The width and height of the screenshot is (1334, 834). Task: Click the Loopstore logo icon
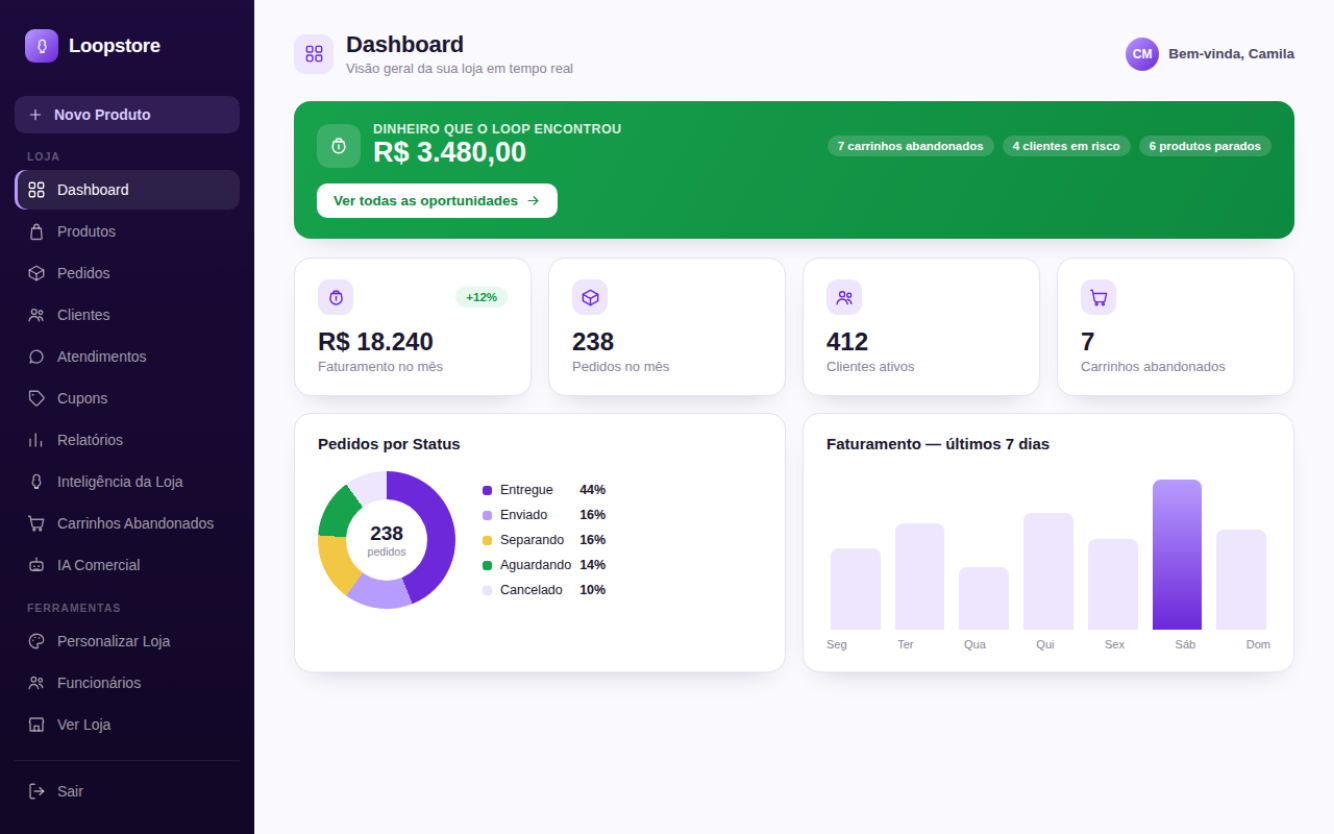[x=42, y=46]
